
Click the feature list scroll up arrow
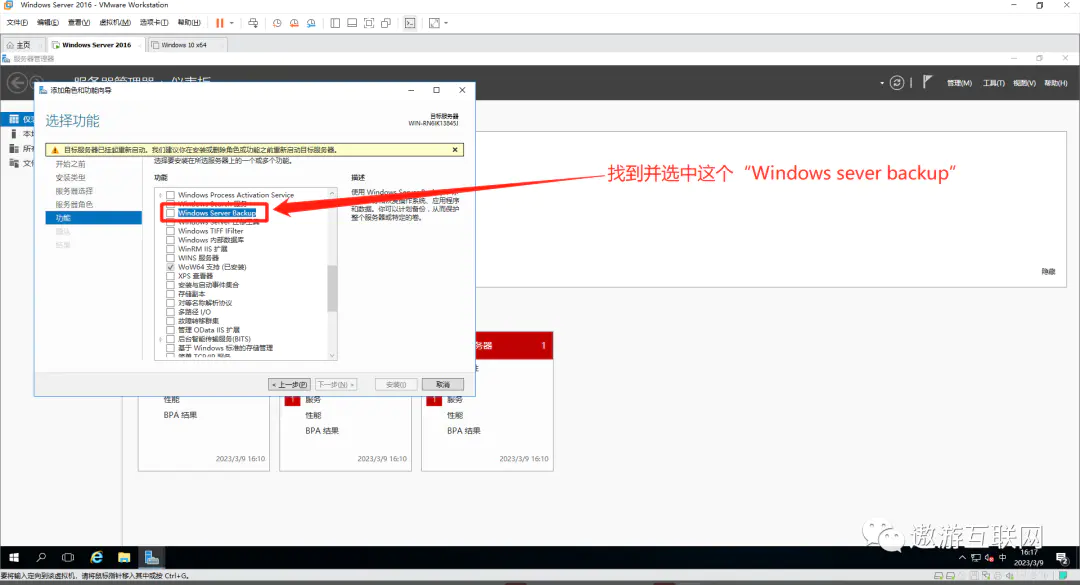332,194
